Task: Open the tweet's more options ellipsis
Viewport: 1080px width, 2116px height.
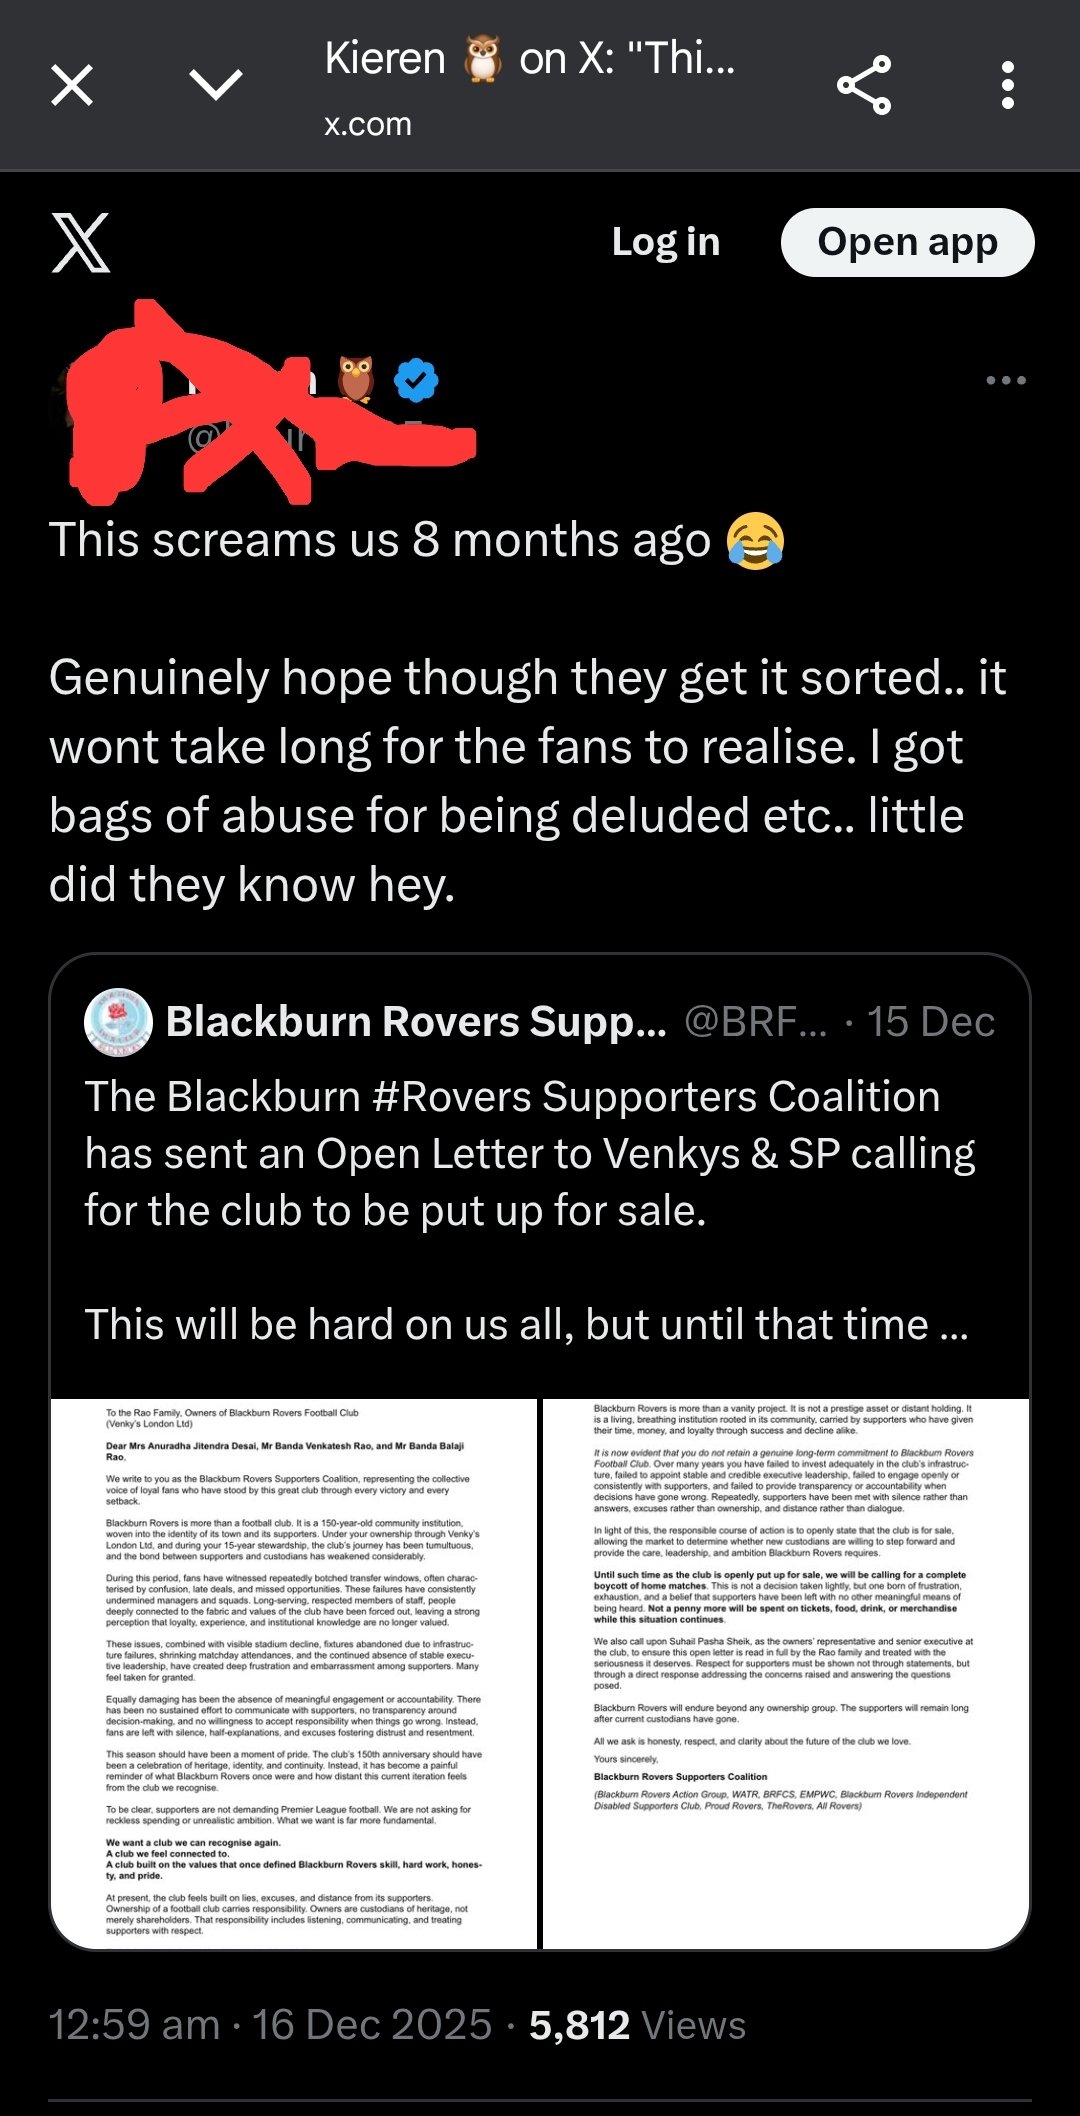Action: click(x=1005, y=380)
